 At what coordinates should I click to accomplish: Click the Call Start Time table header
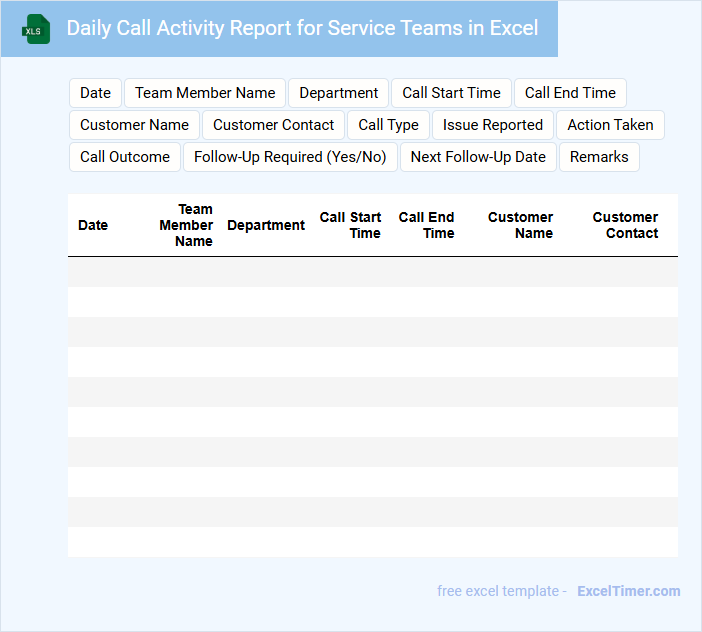tap(350, 225)
